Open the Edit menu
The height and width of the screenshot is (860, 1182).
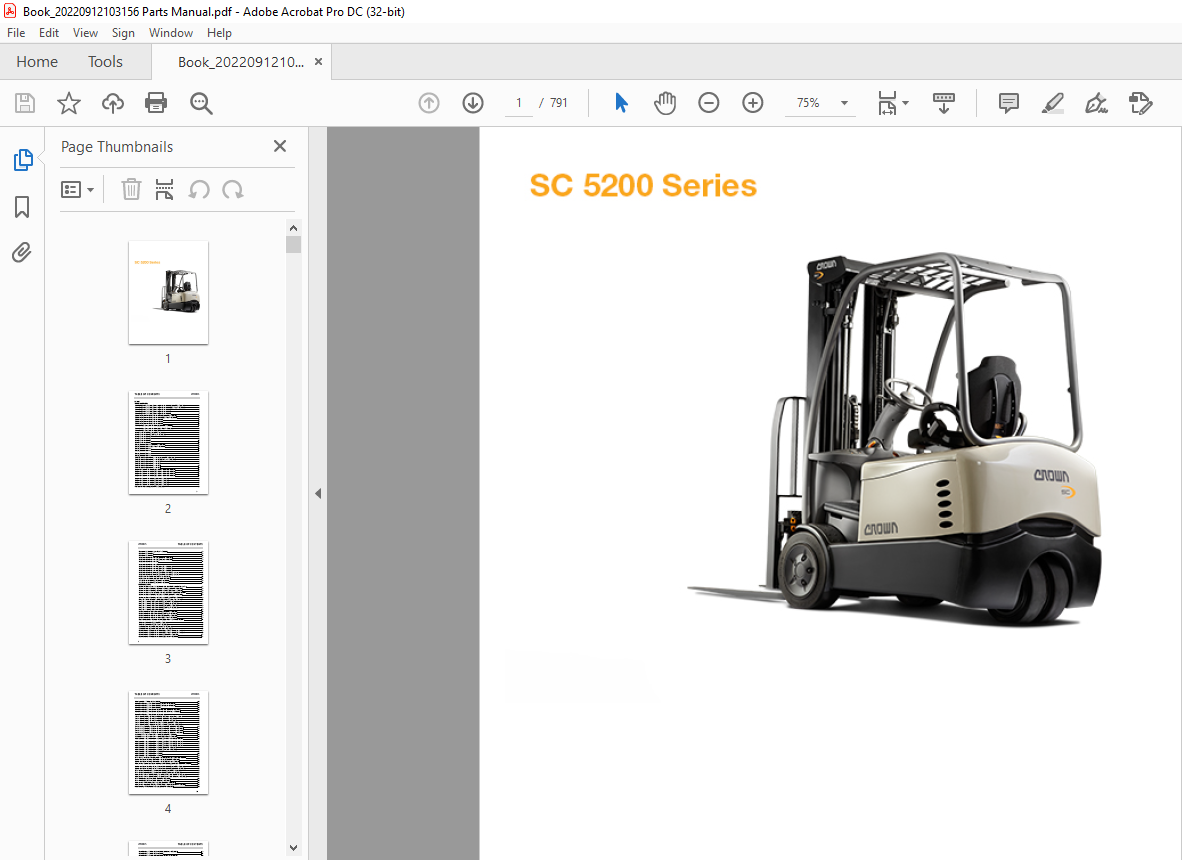coord(49,33)
